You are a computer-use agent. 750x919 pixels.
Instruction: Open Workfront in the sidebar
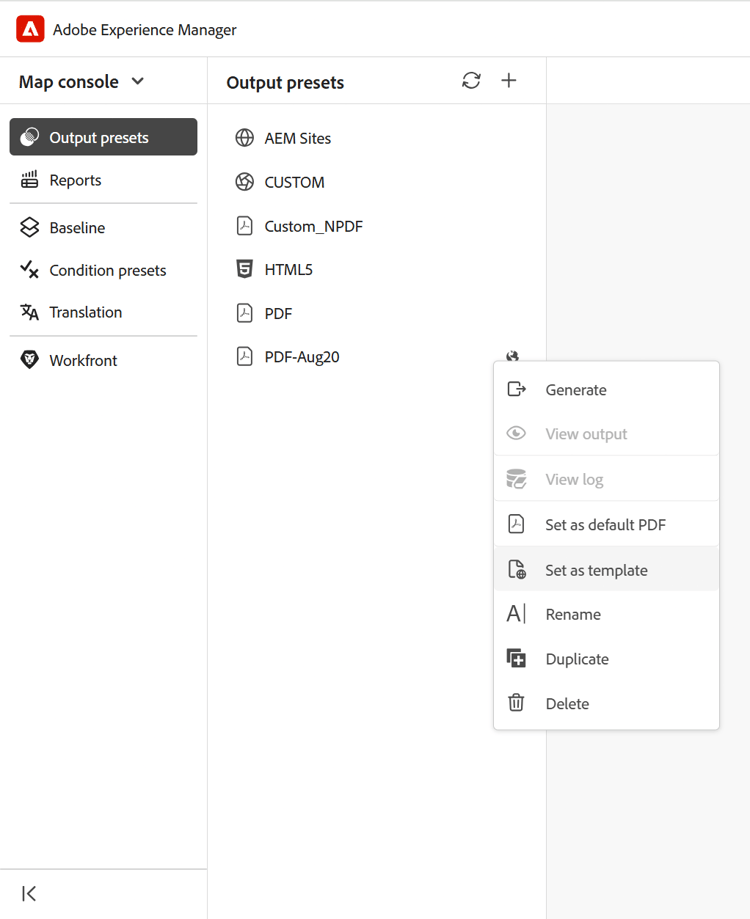103,360
